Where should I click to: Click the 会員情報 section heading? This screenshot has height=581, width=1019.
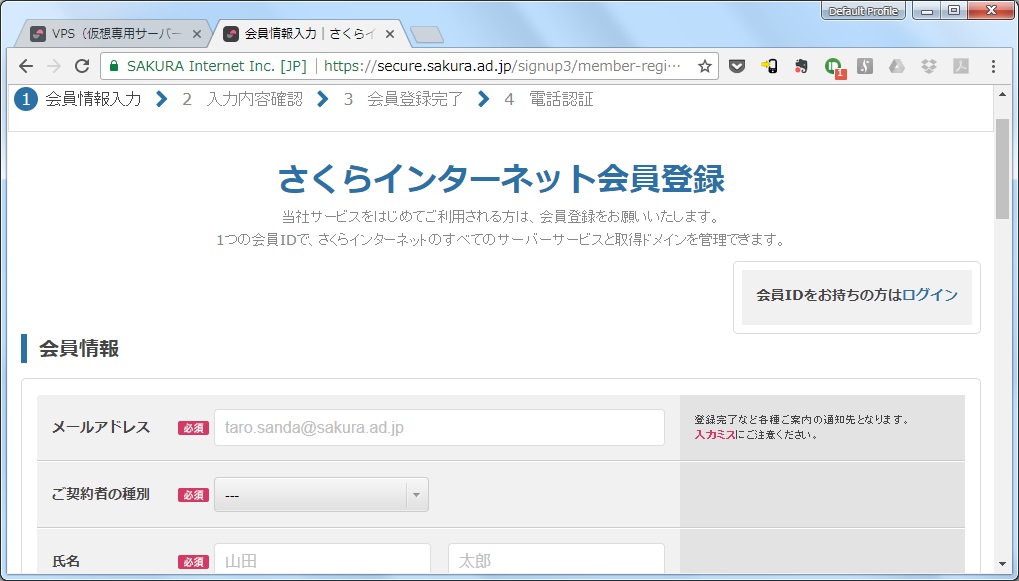[x=79, y=348]
